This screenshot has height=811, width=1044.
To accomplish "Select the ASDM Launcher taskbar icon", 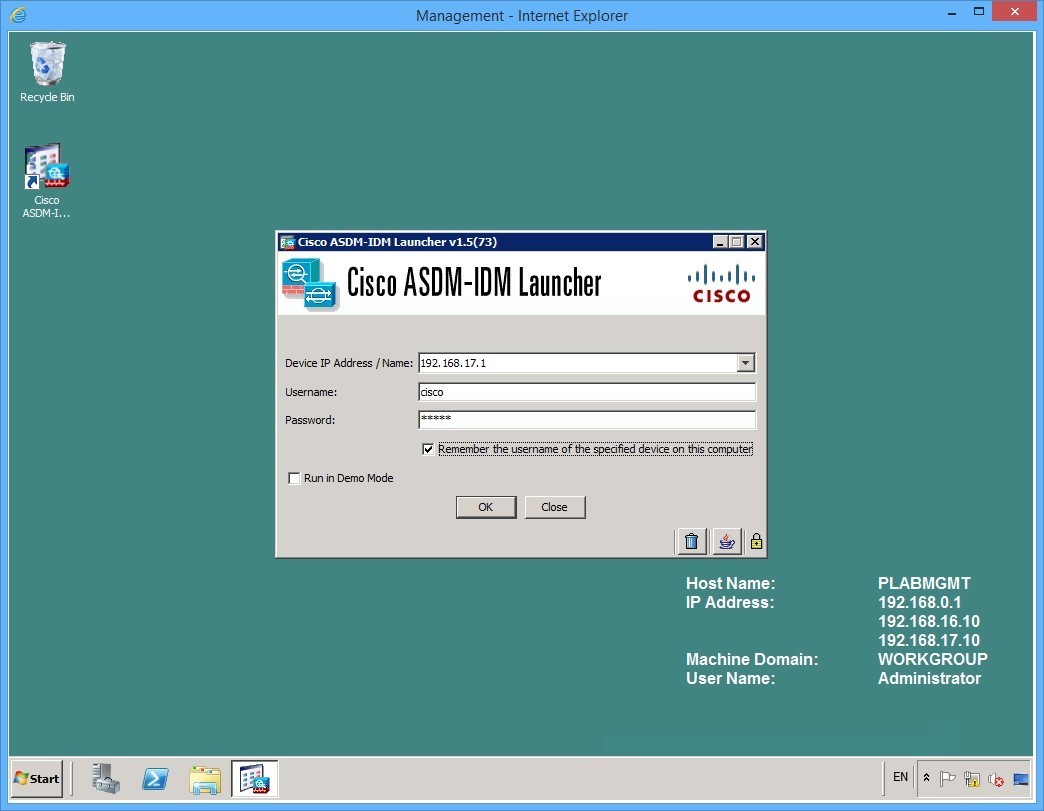I will click(x=254, y=778).
